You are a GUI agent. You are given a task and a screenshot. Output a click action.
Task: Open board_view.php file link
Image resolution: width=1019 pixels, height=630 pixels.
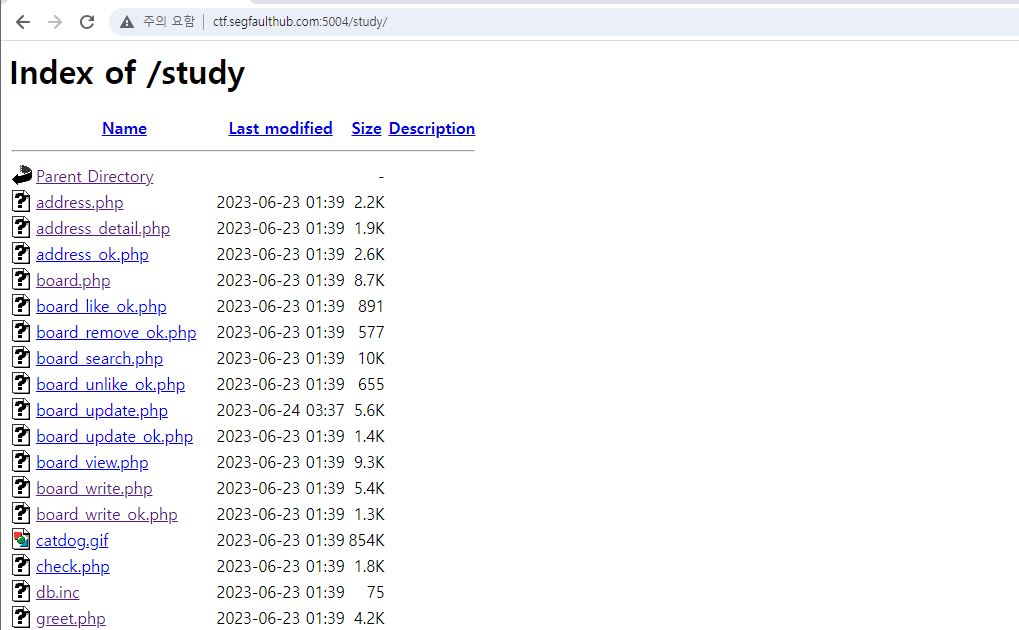[x=92, y=462]
